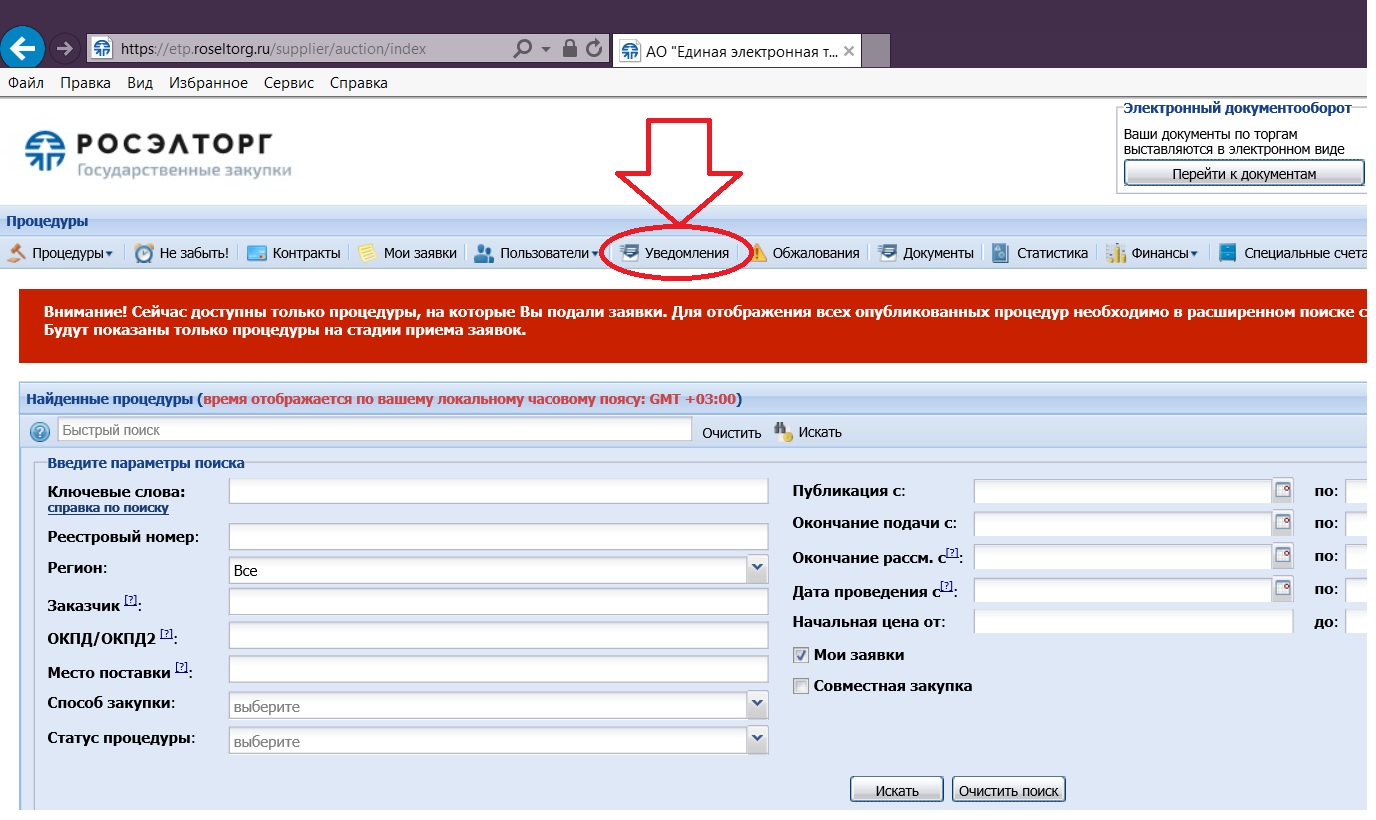The height and width of the screenshot is (820, 1376).
Task: Open calendar picker for Публикация с field
Action: point(1282,491)
